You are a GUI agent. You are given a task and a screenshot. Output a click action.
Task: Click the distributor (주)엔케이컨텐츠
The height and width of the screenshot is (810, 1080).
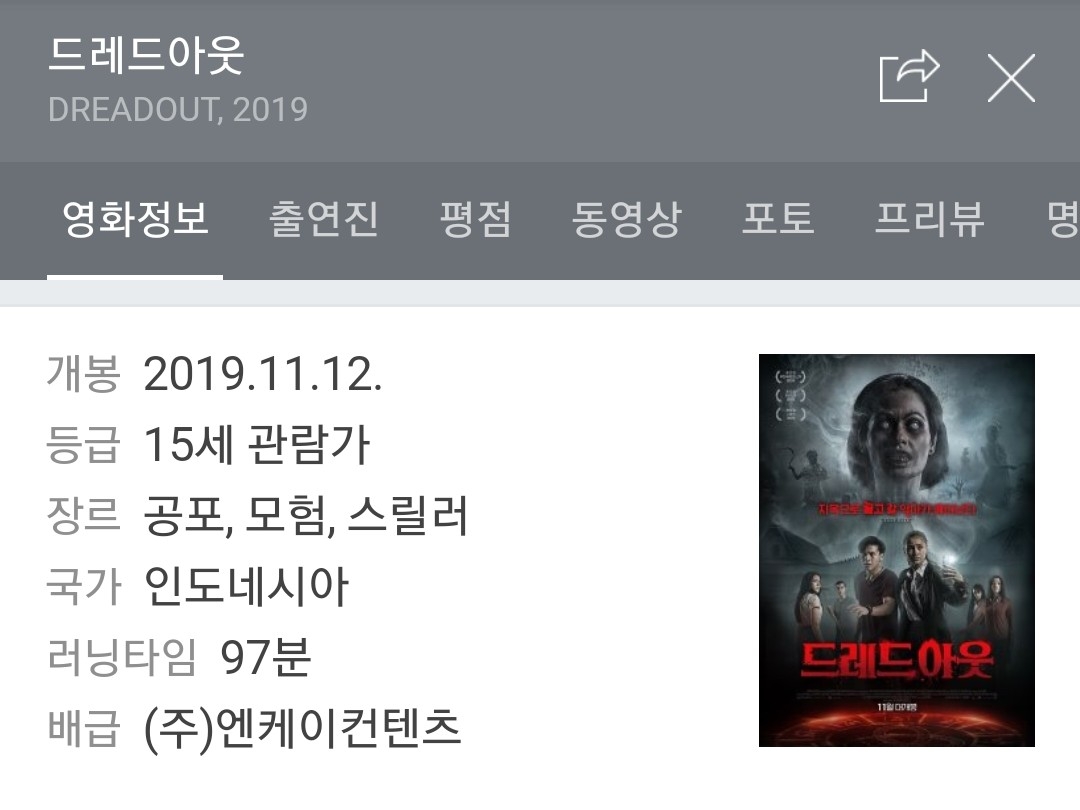tap(302, 727)
